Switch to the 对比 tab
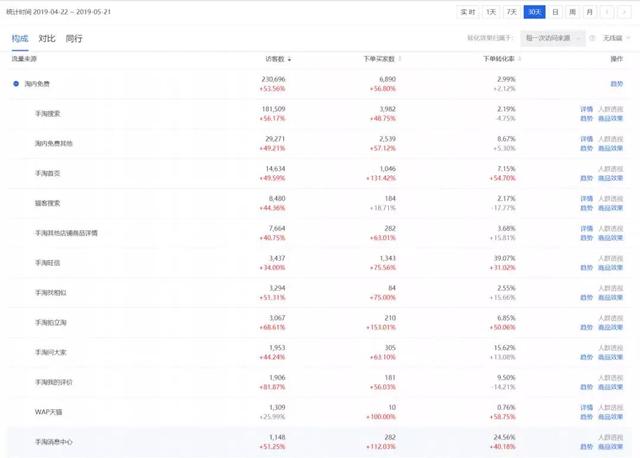 [x=47, y=38]
